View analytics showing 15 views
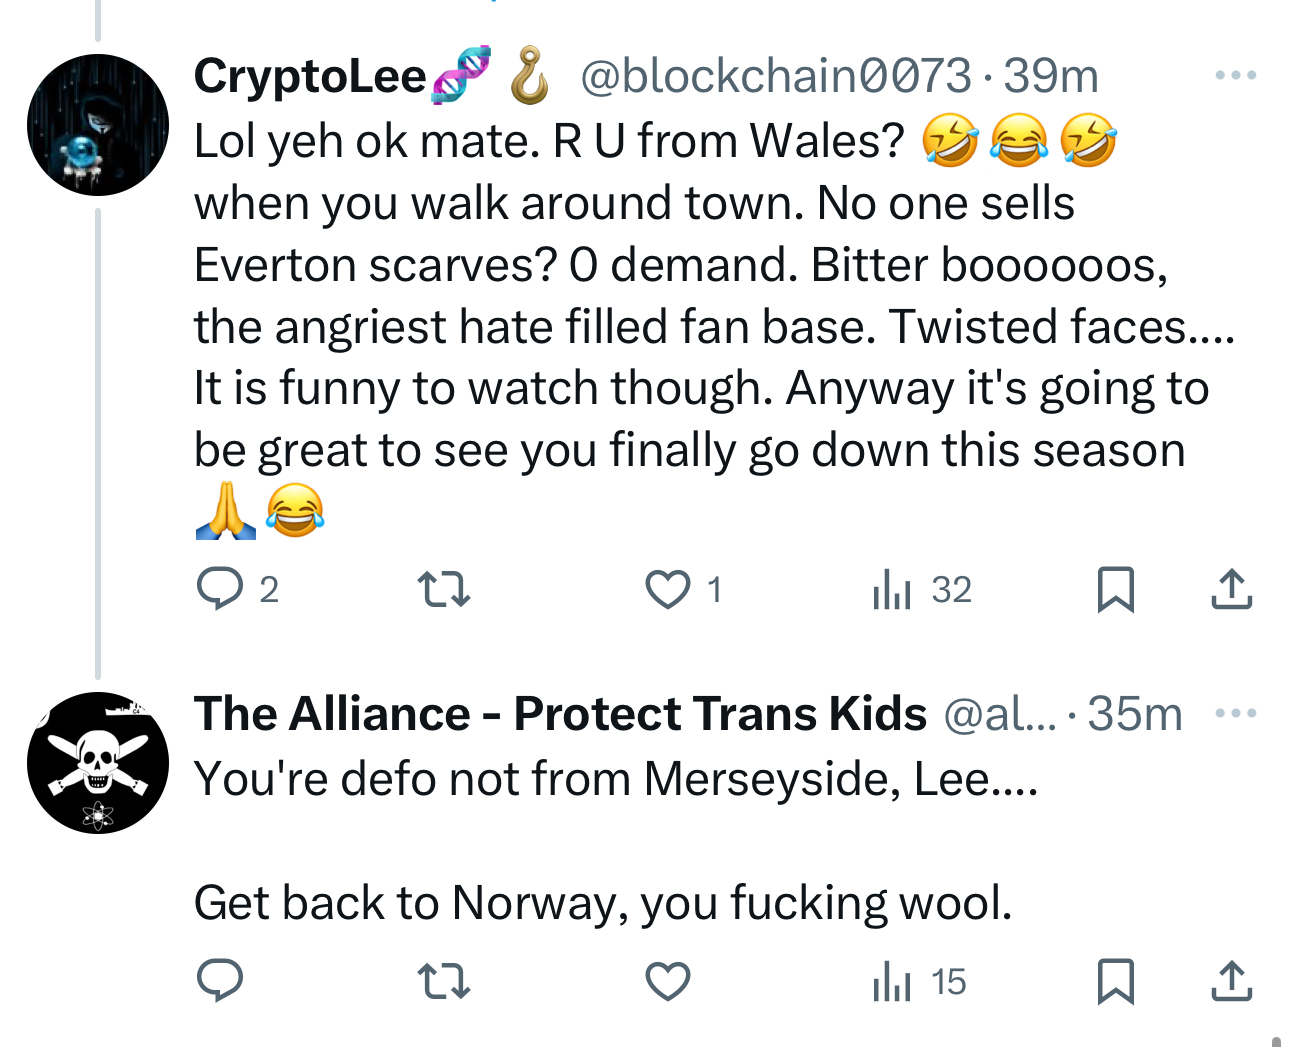 918,981
